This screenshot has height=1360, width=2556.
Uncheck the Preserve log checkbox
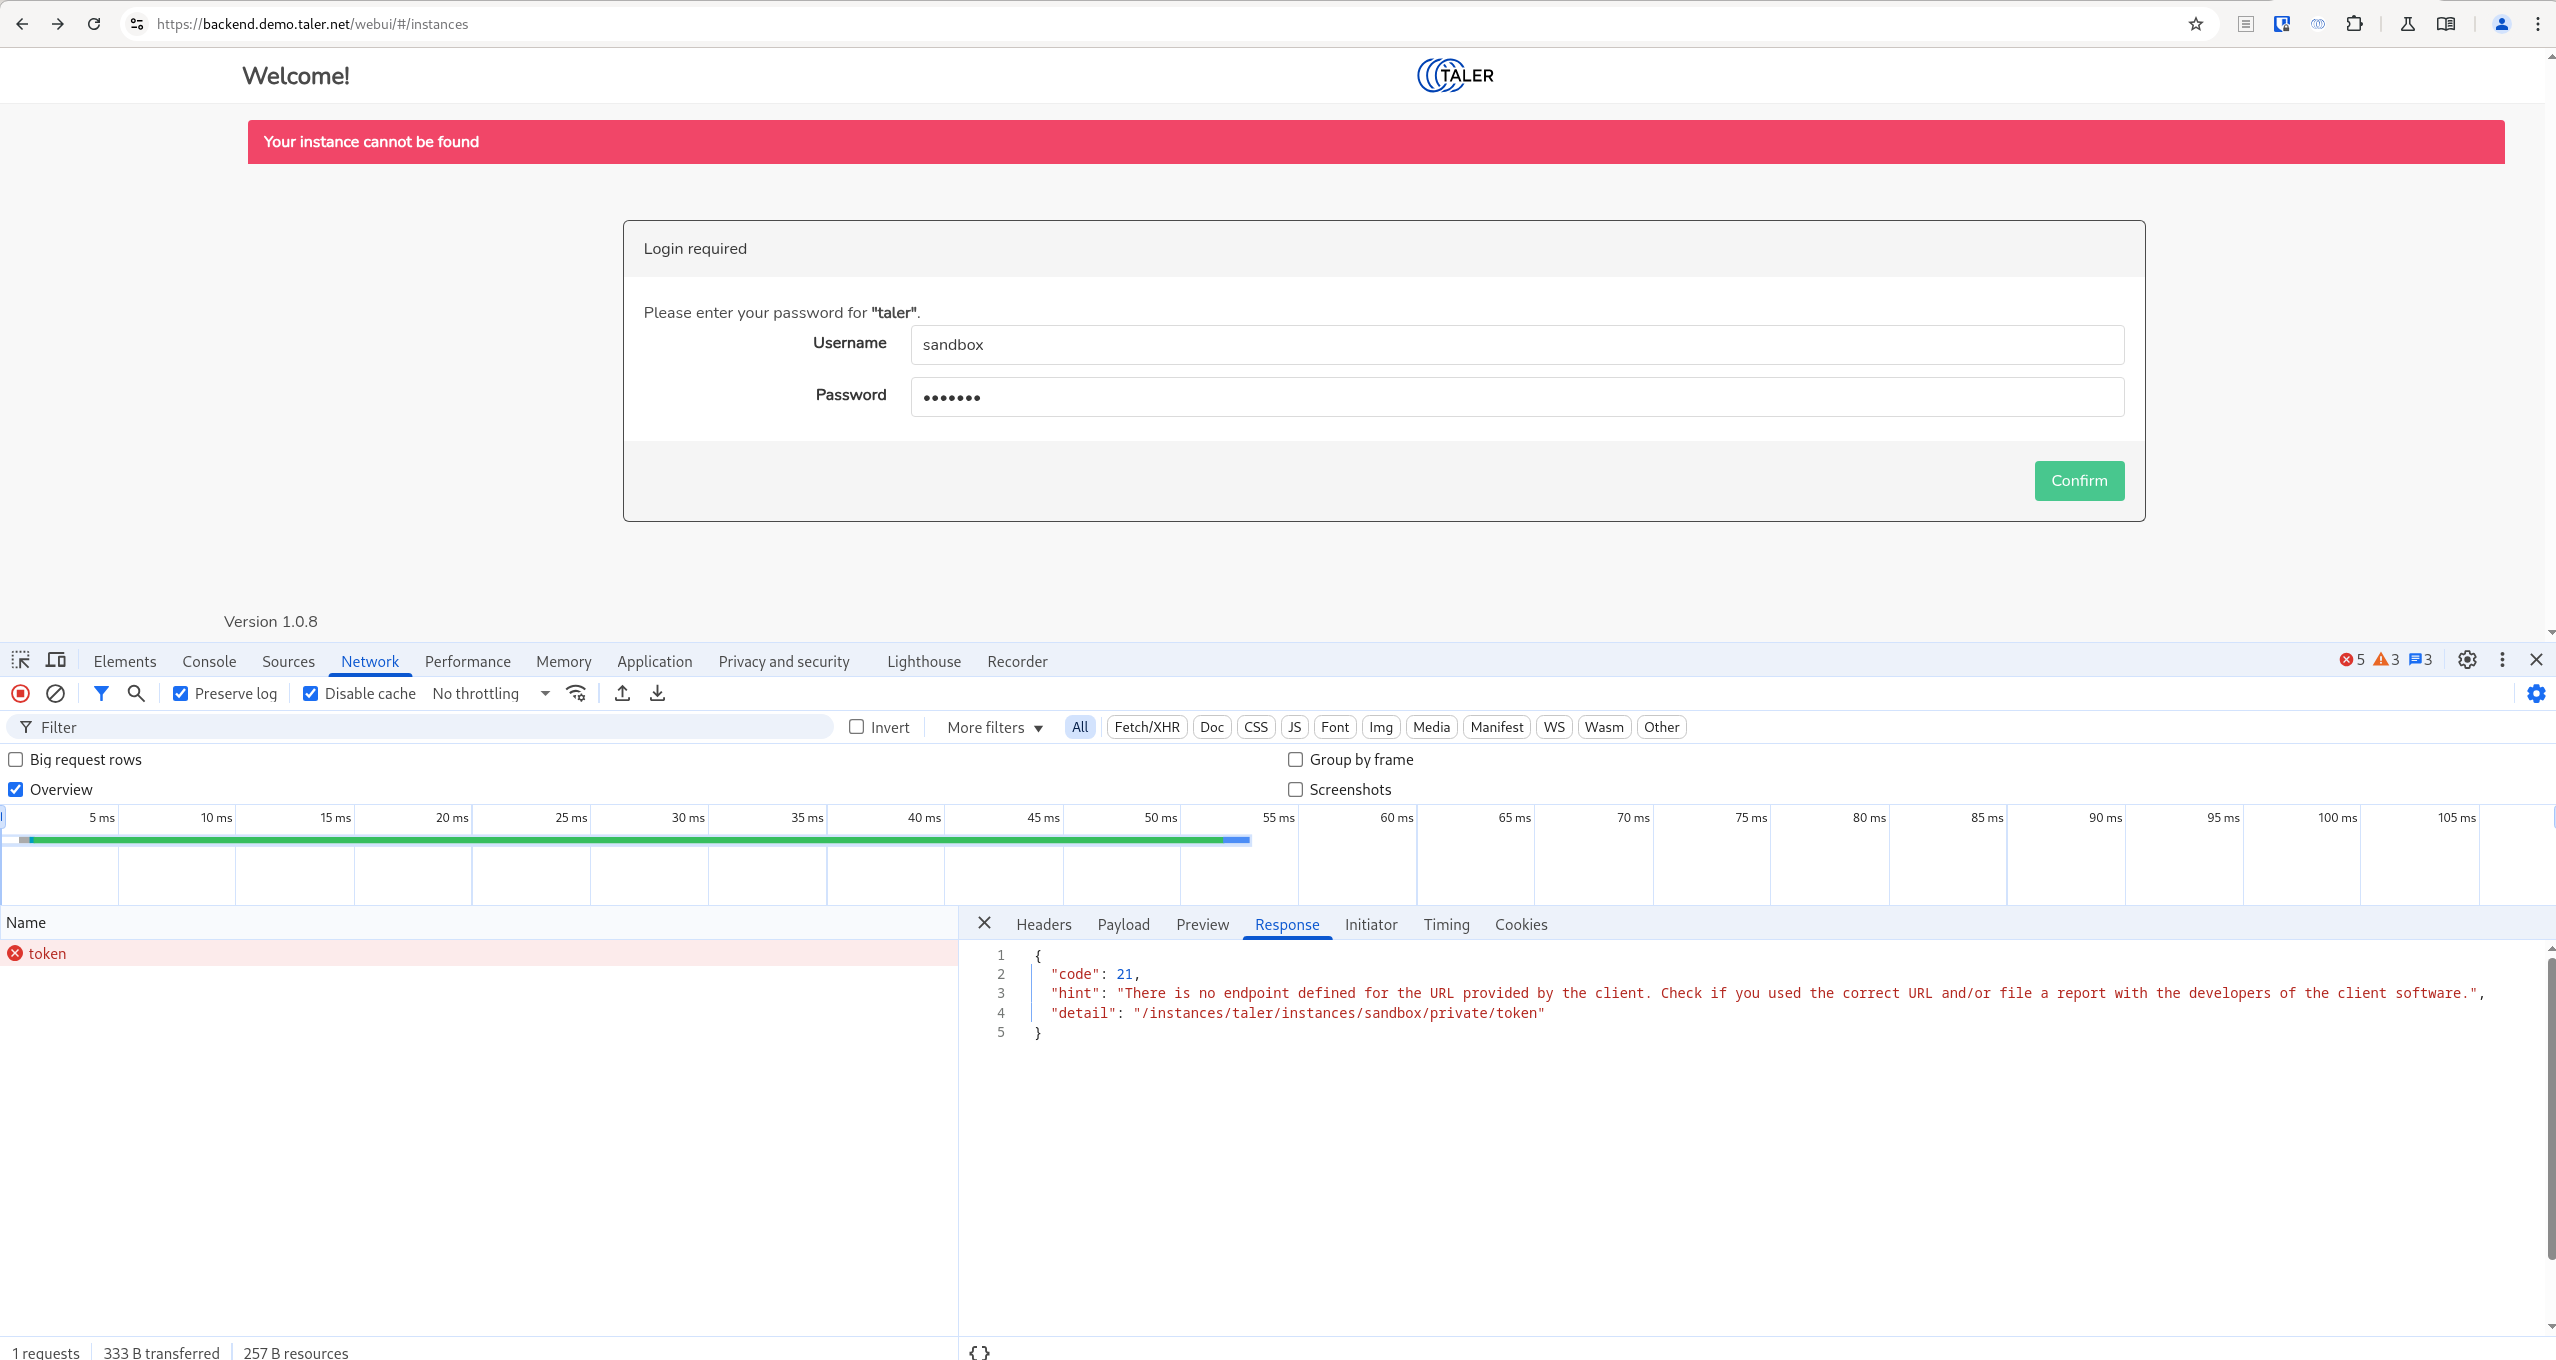point(181,693)
